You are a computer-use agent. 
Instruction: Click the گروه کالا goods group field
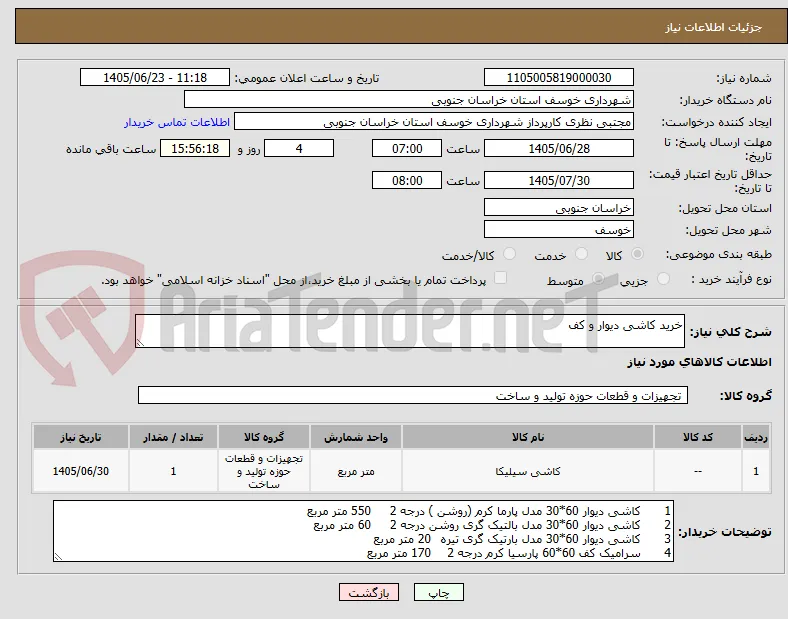[413, 395]
